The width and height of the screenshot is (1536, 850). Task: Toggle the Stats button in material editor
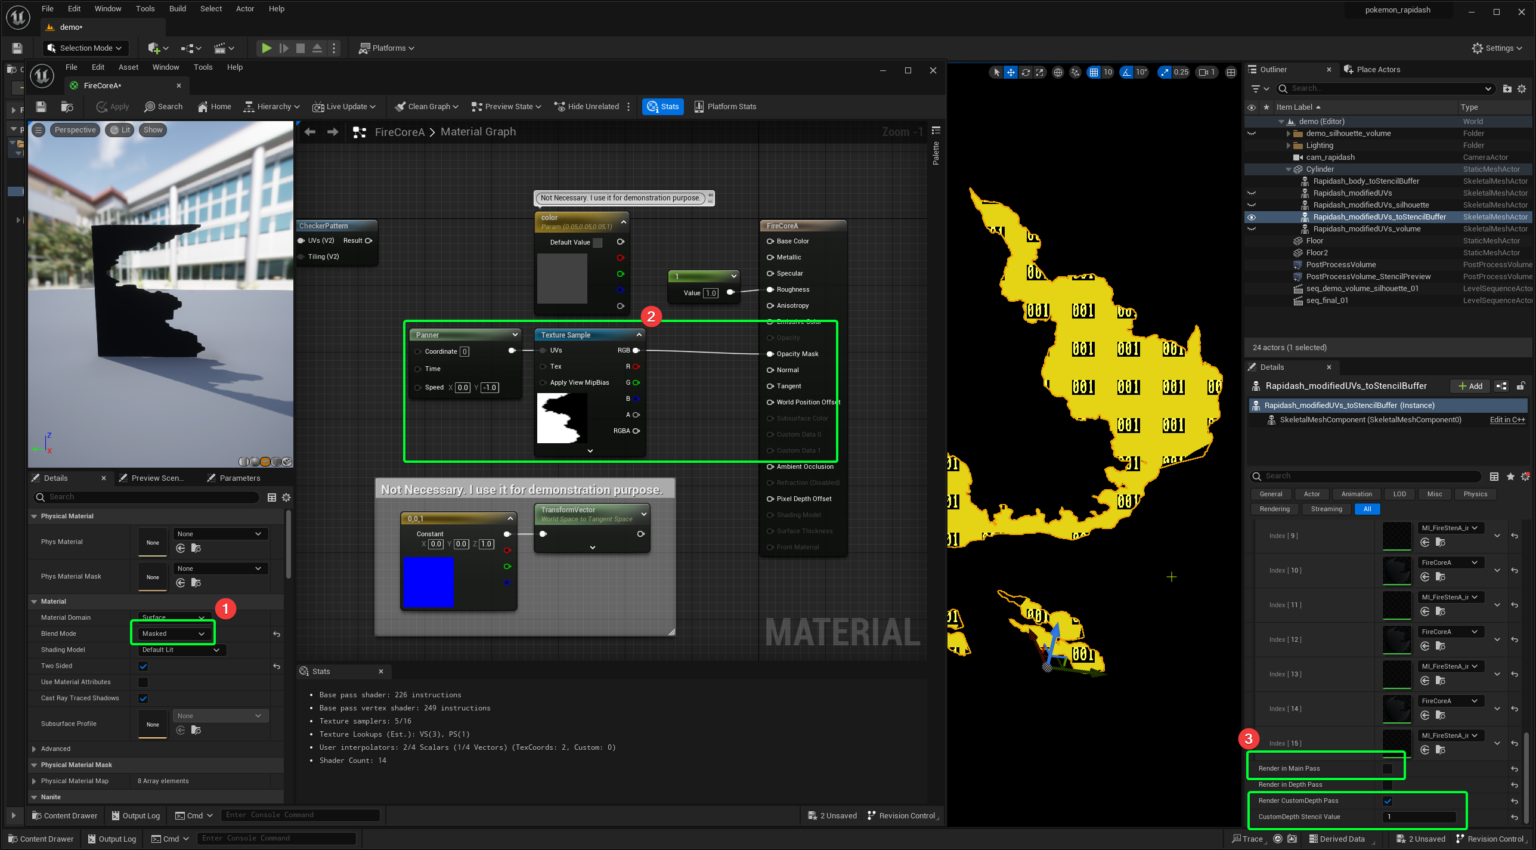coord(662,107)
